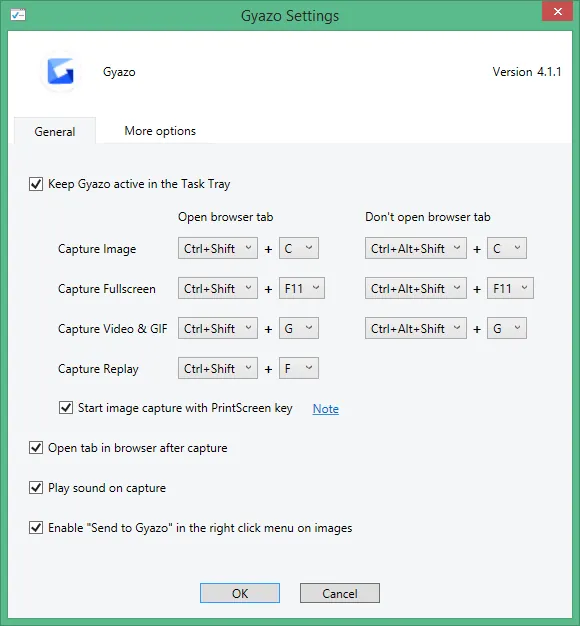Open Capture Image Ctrl+Shift modifier dropdown
This screenshot has width=580, height=626.
click(218, 248)
